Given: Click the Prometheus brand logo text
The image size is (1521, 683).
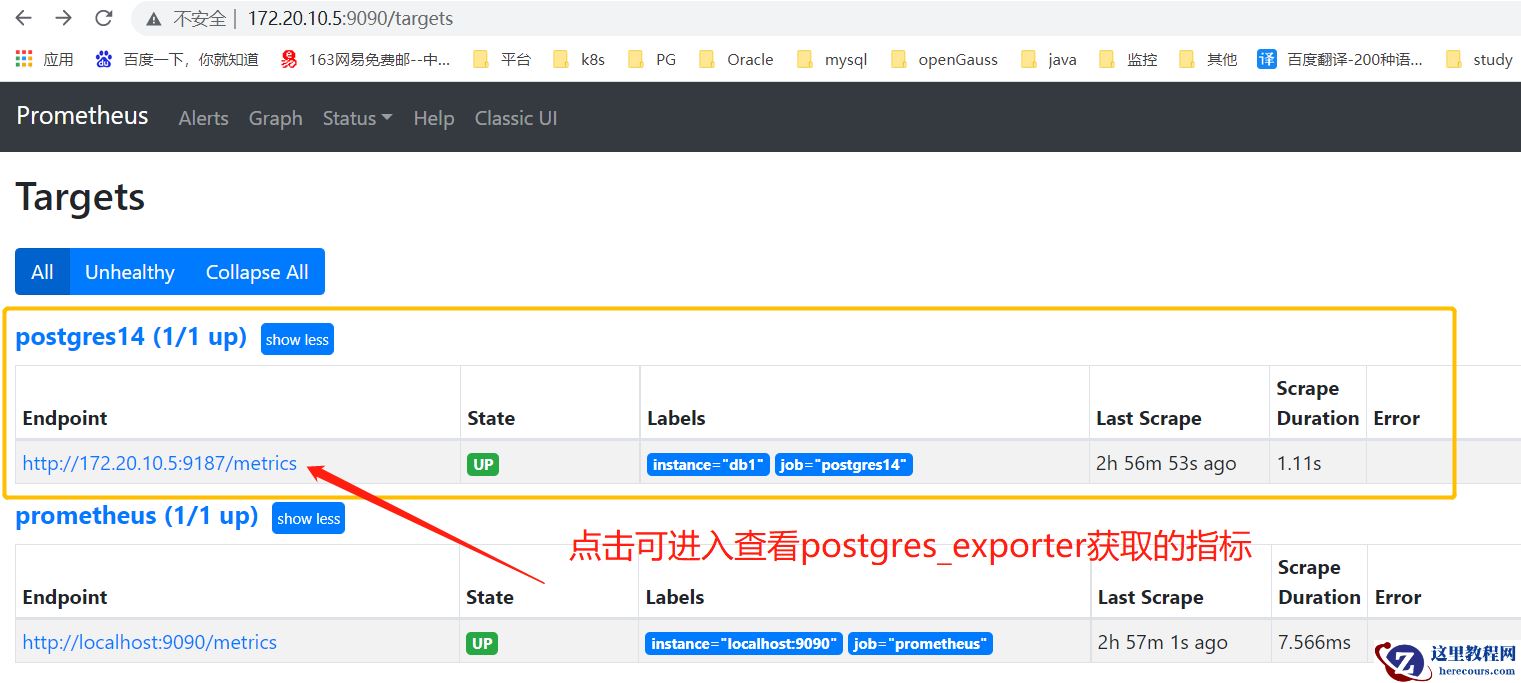Looking at the screenshot, I should [82, 116].
